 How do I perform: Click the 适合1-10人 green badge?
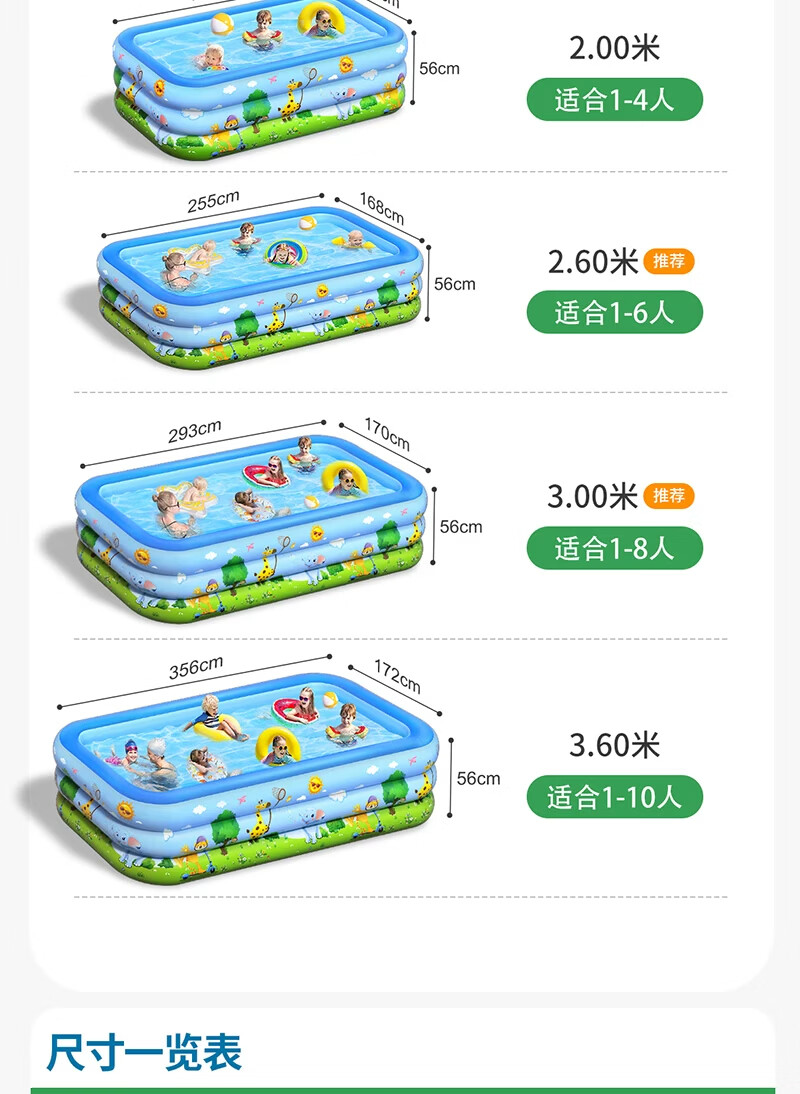click(x=615, y=797)
